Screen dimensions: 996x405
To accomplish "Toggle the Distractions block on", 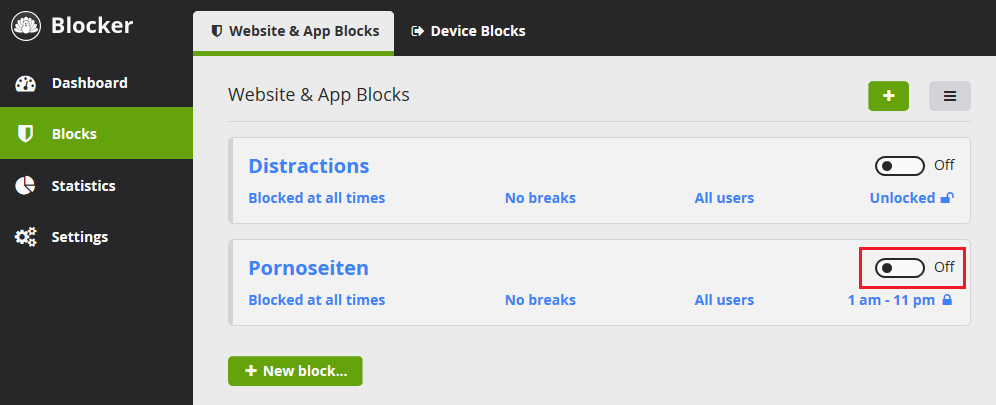I will pos(899,165).
